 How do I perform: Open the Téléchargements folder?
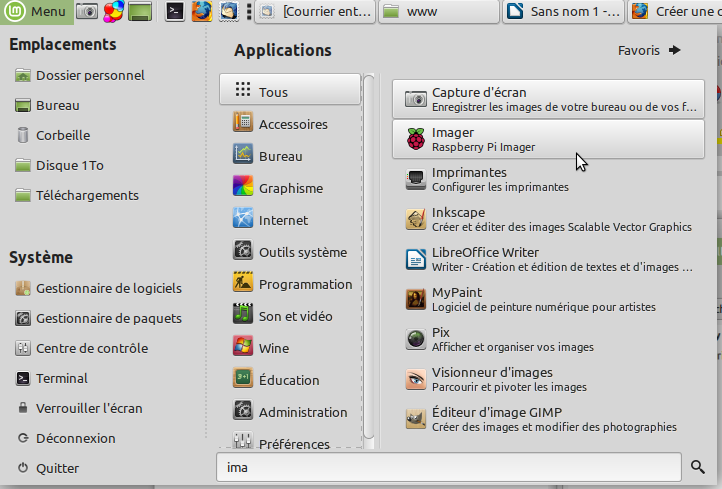(87, 195)
